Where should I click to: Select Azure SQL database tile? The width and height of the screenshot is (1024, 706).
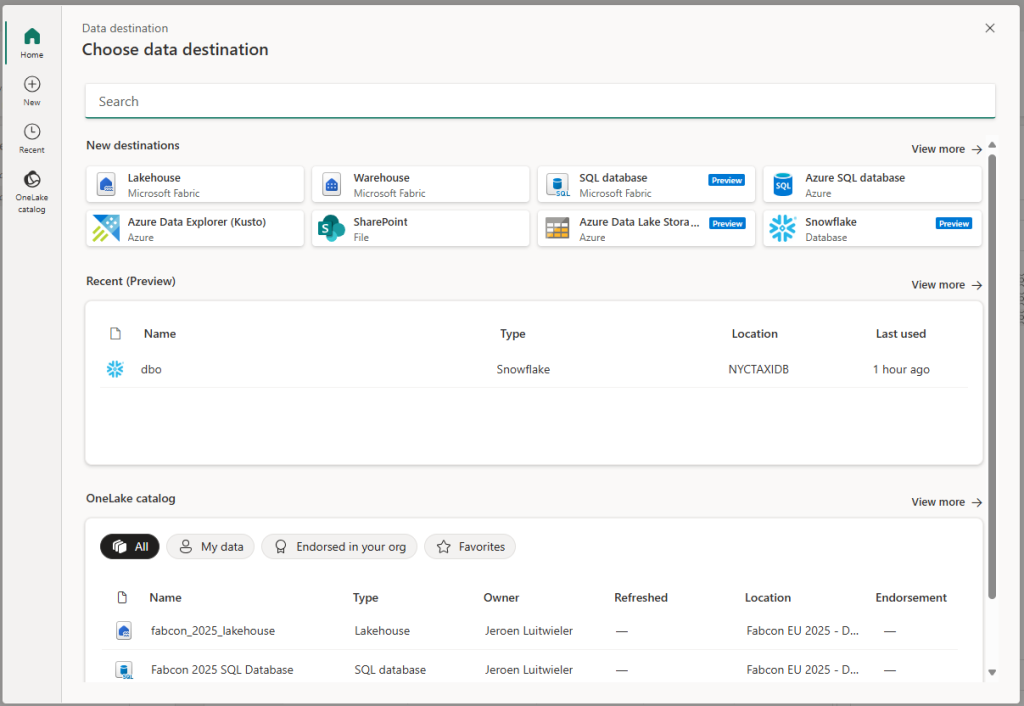click(x=871, y=185)
